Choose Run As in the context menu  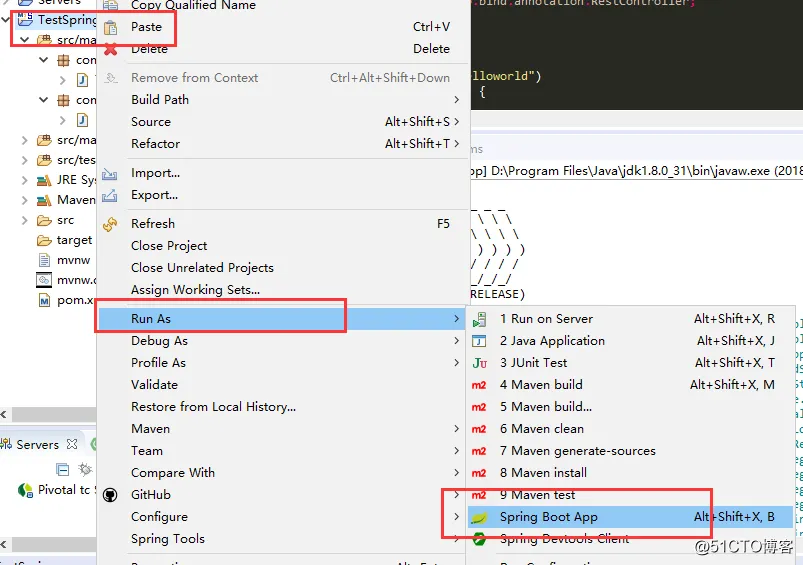point(283,319)
